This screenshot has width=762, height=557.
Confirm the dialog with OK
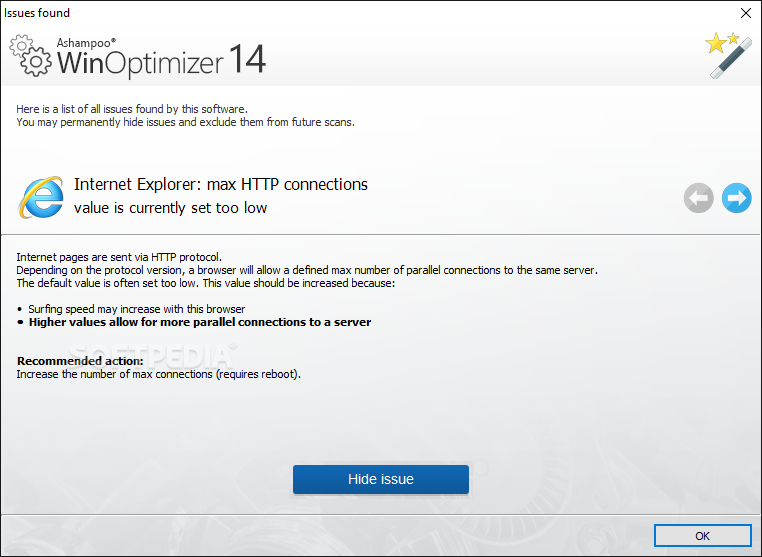pyautogui.click(x=702, y=536)
